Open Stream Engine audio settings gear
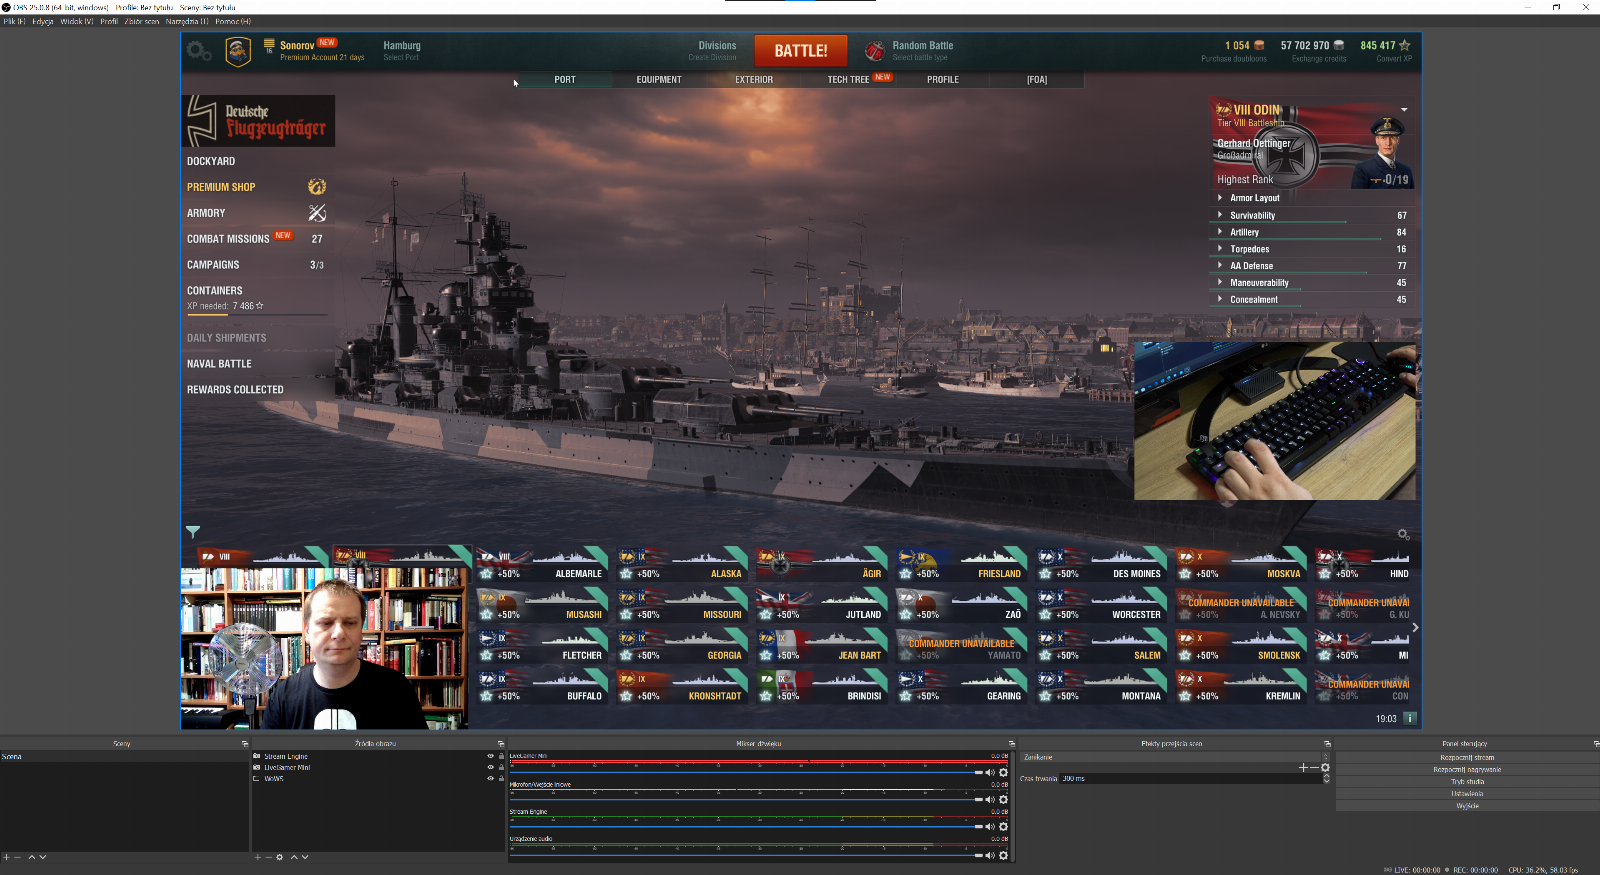Screen dimensions: 1600x875 coord(1003,826)
